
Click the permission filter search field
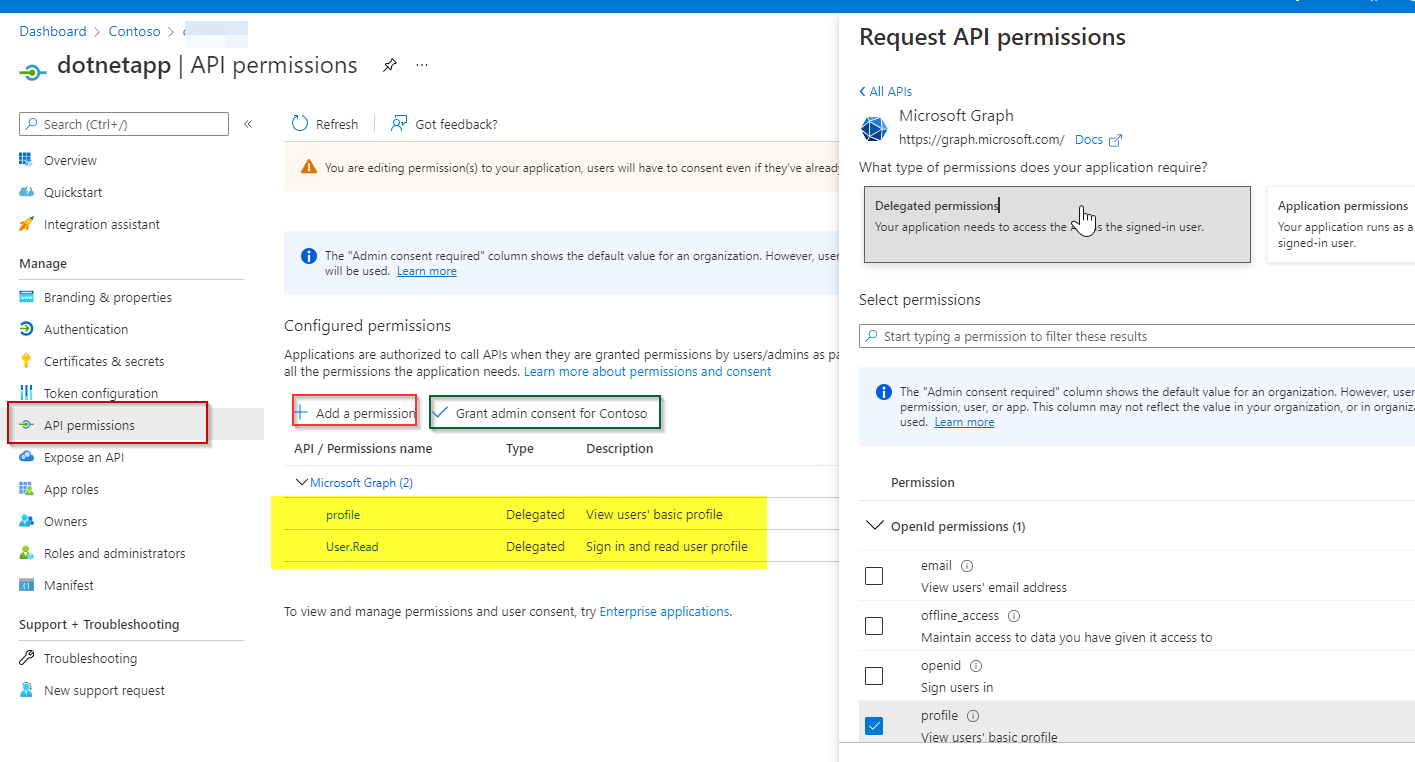[1137, 336]
